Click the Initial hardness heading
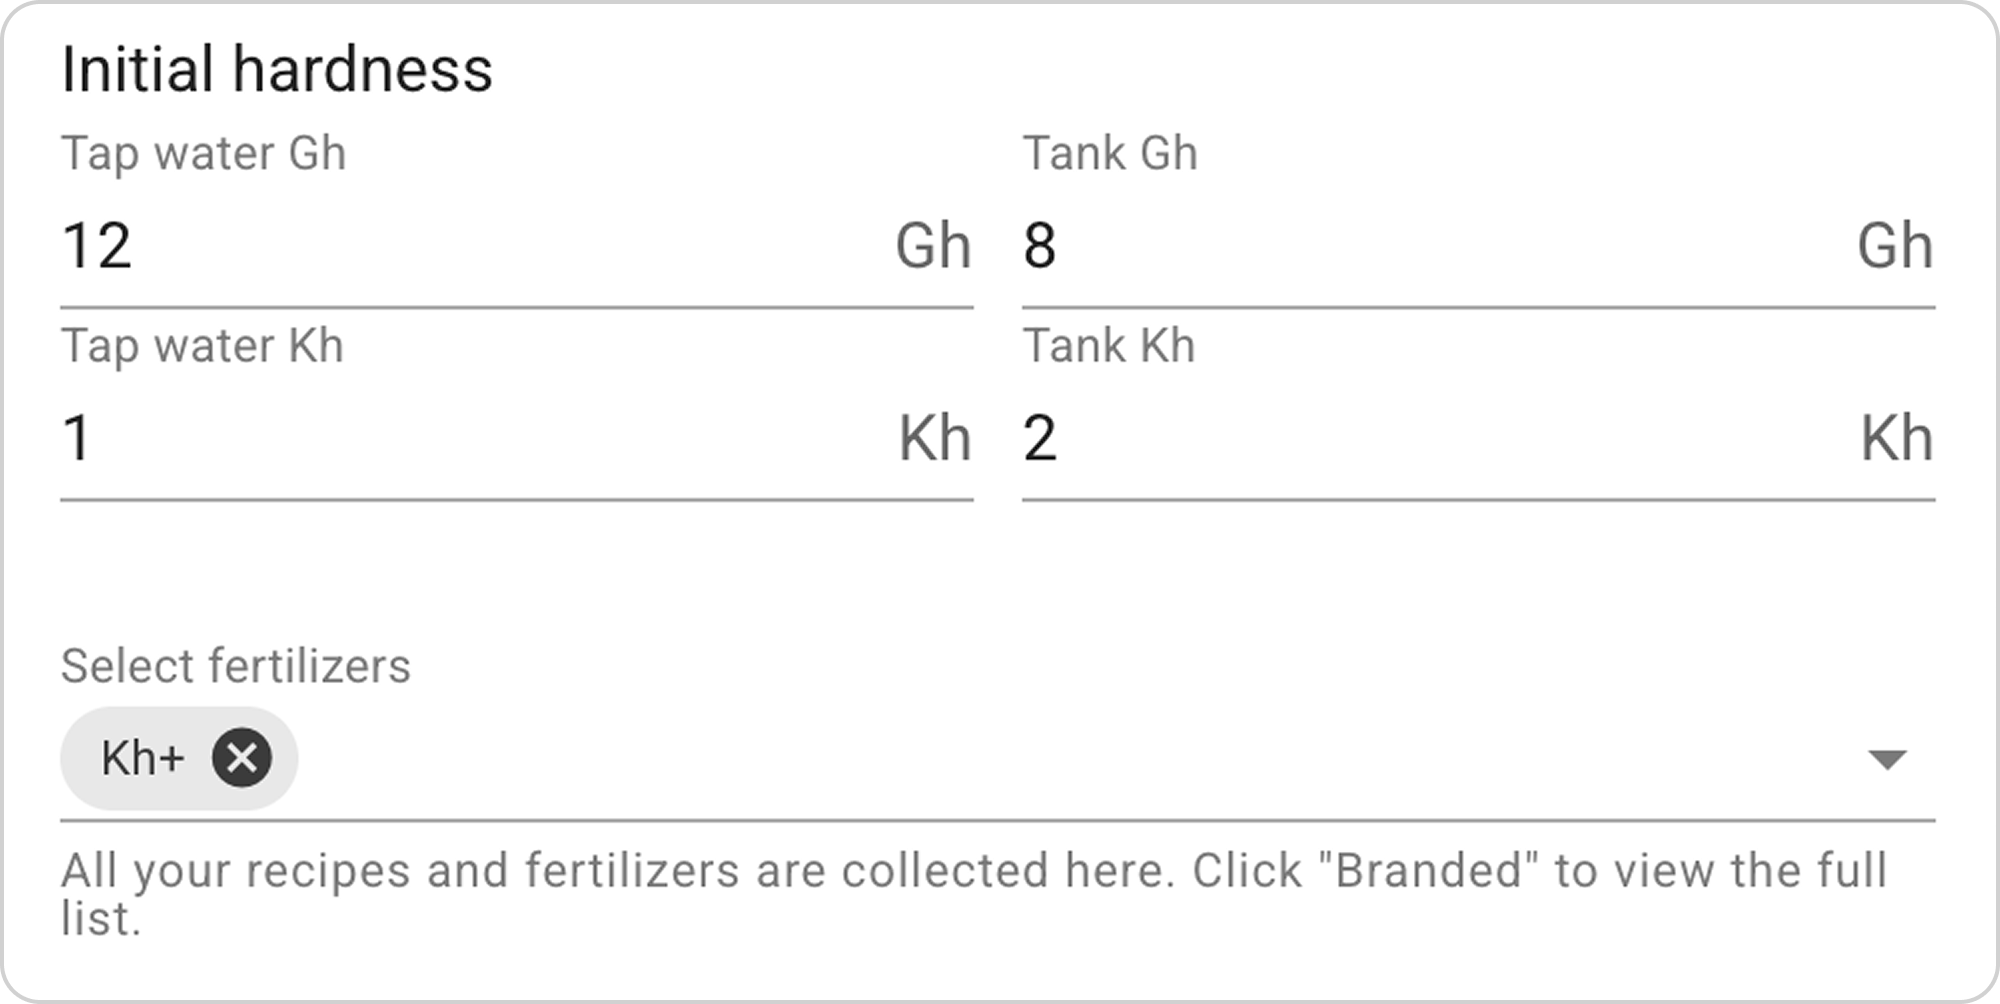 coord(277,69)
